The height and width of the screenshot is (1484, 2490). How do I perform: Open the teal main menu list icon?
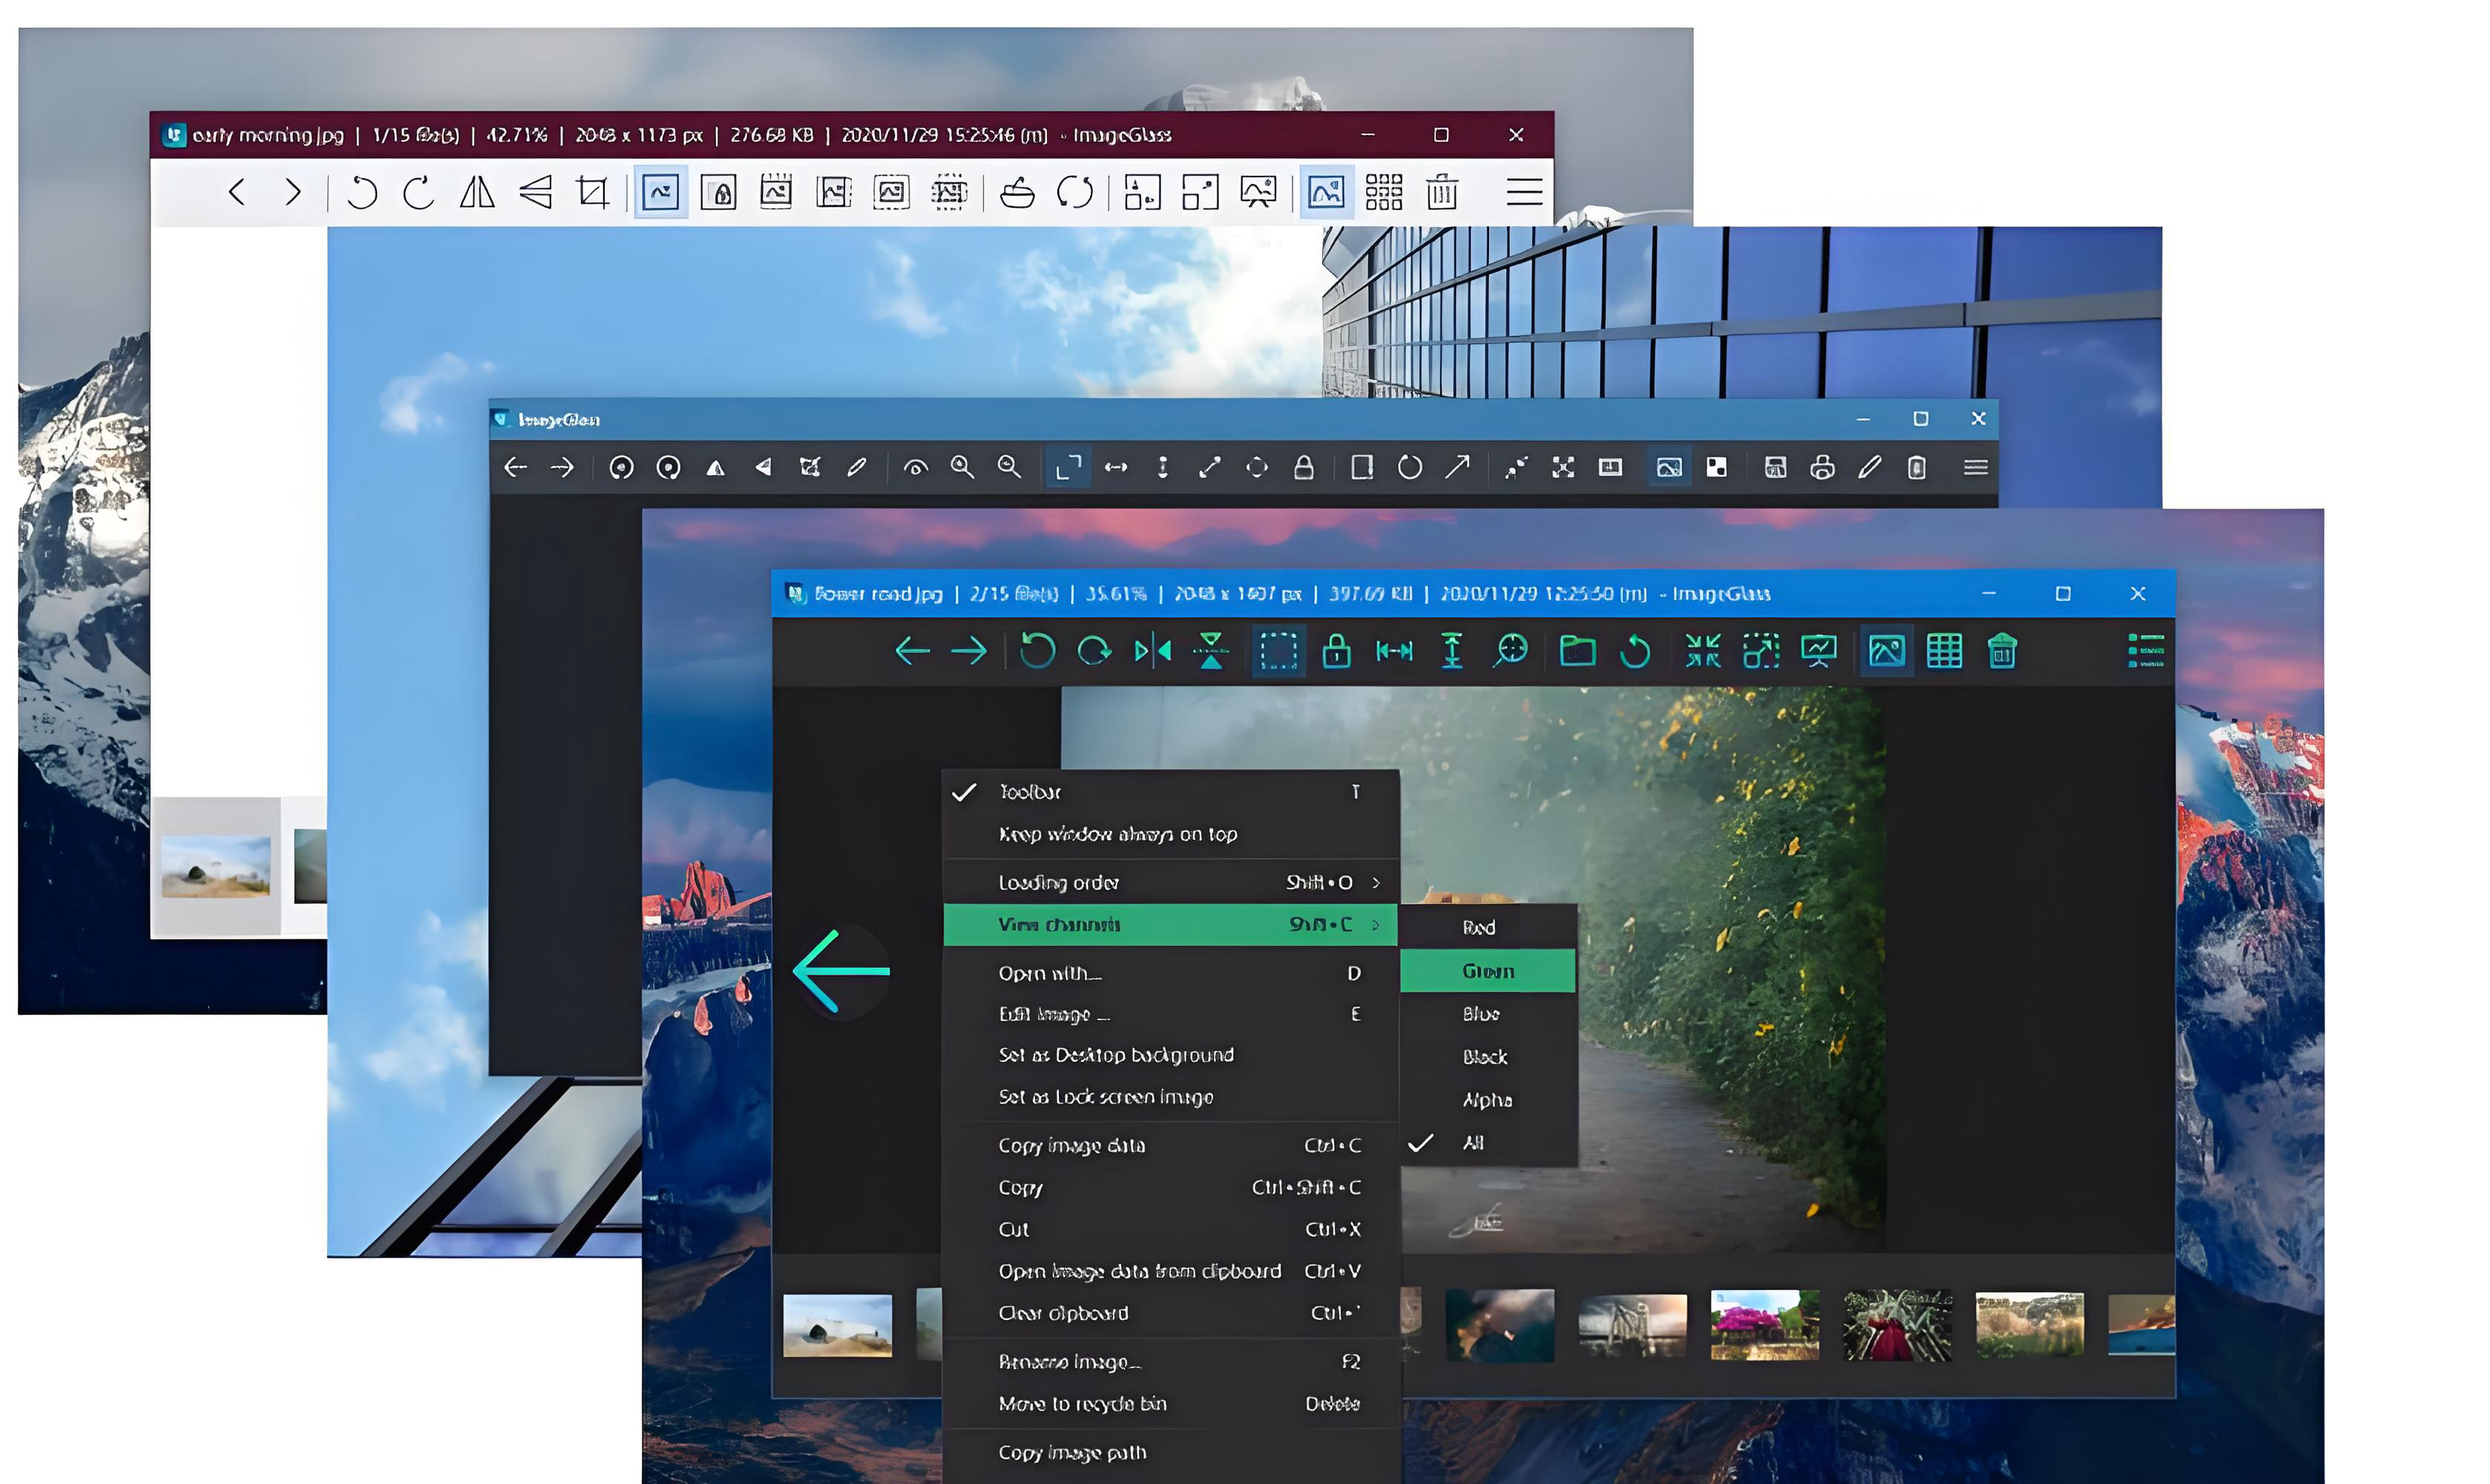[2145, 652]
